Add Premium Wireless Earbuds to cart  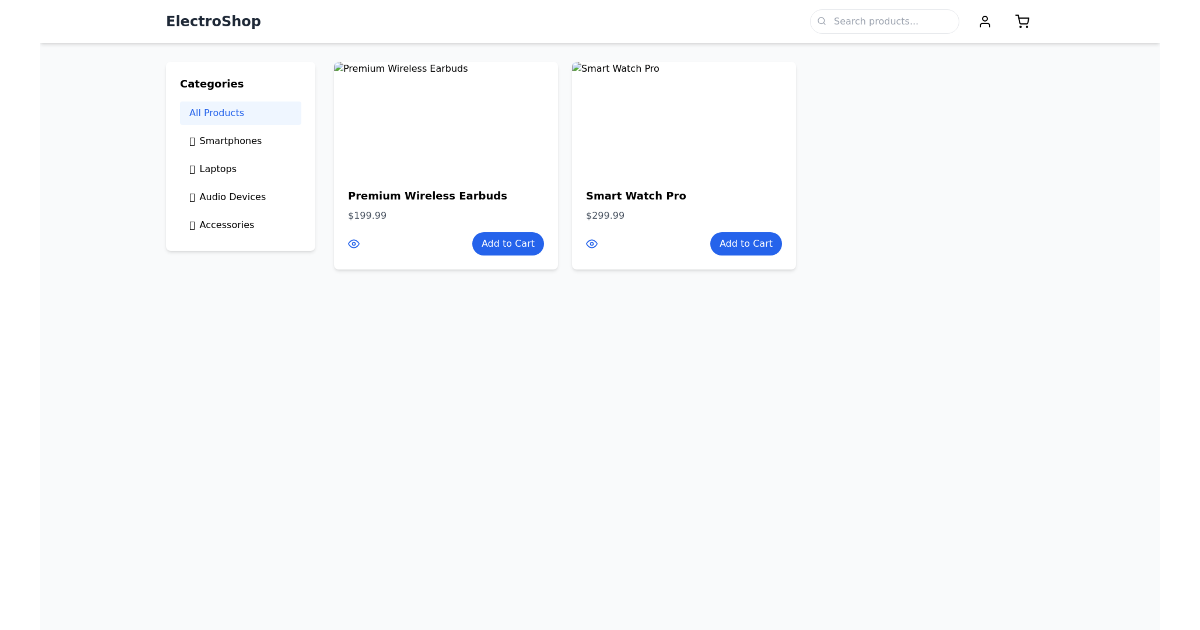[508, 243]
